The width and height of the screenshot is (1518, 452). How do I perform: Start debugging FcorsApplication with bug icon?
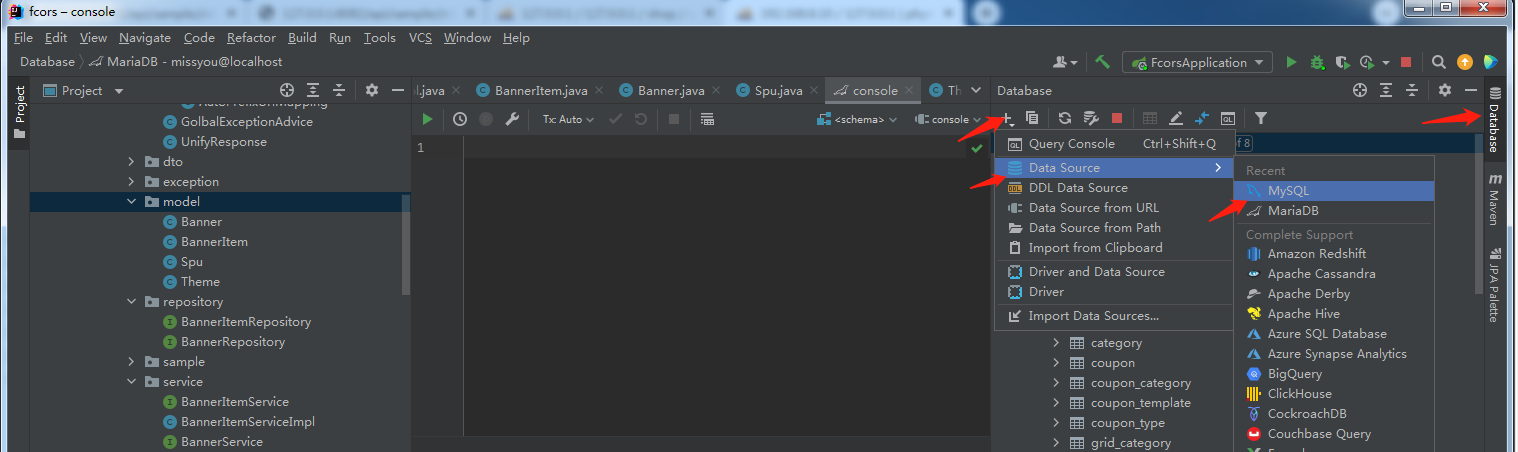click(1317, 62)
